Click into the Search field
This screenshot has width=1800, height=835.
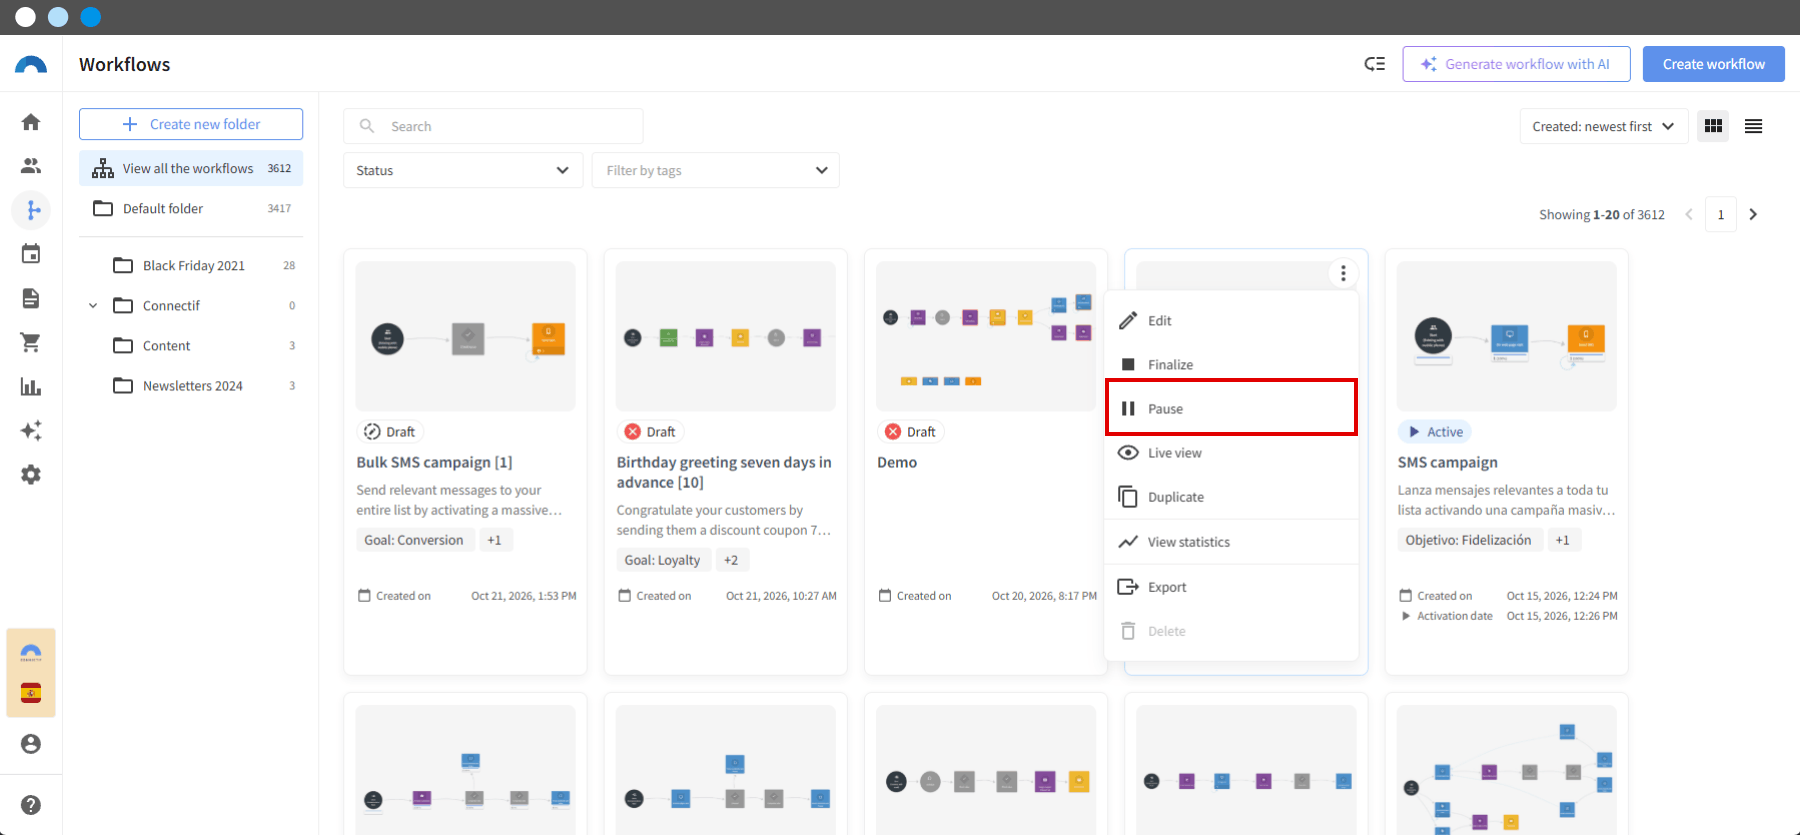click(493, 126)
